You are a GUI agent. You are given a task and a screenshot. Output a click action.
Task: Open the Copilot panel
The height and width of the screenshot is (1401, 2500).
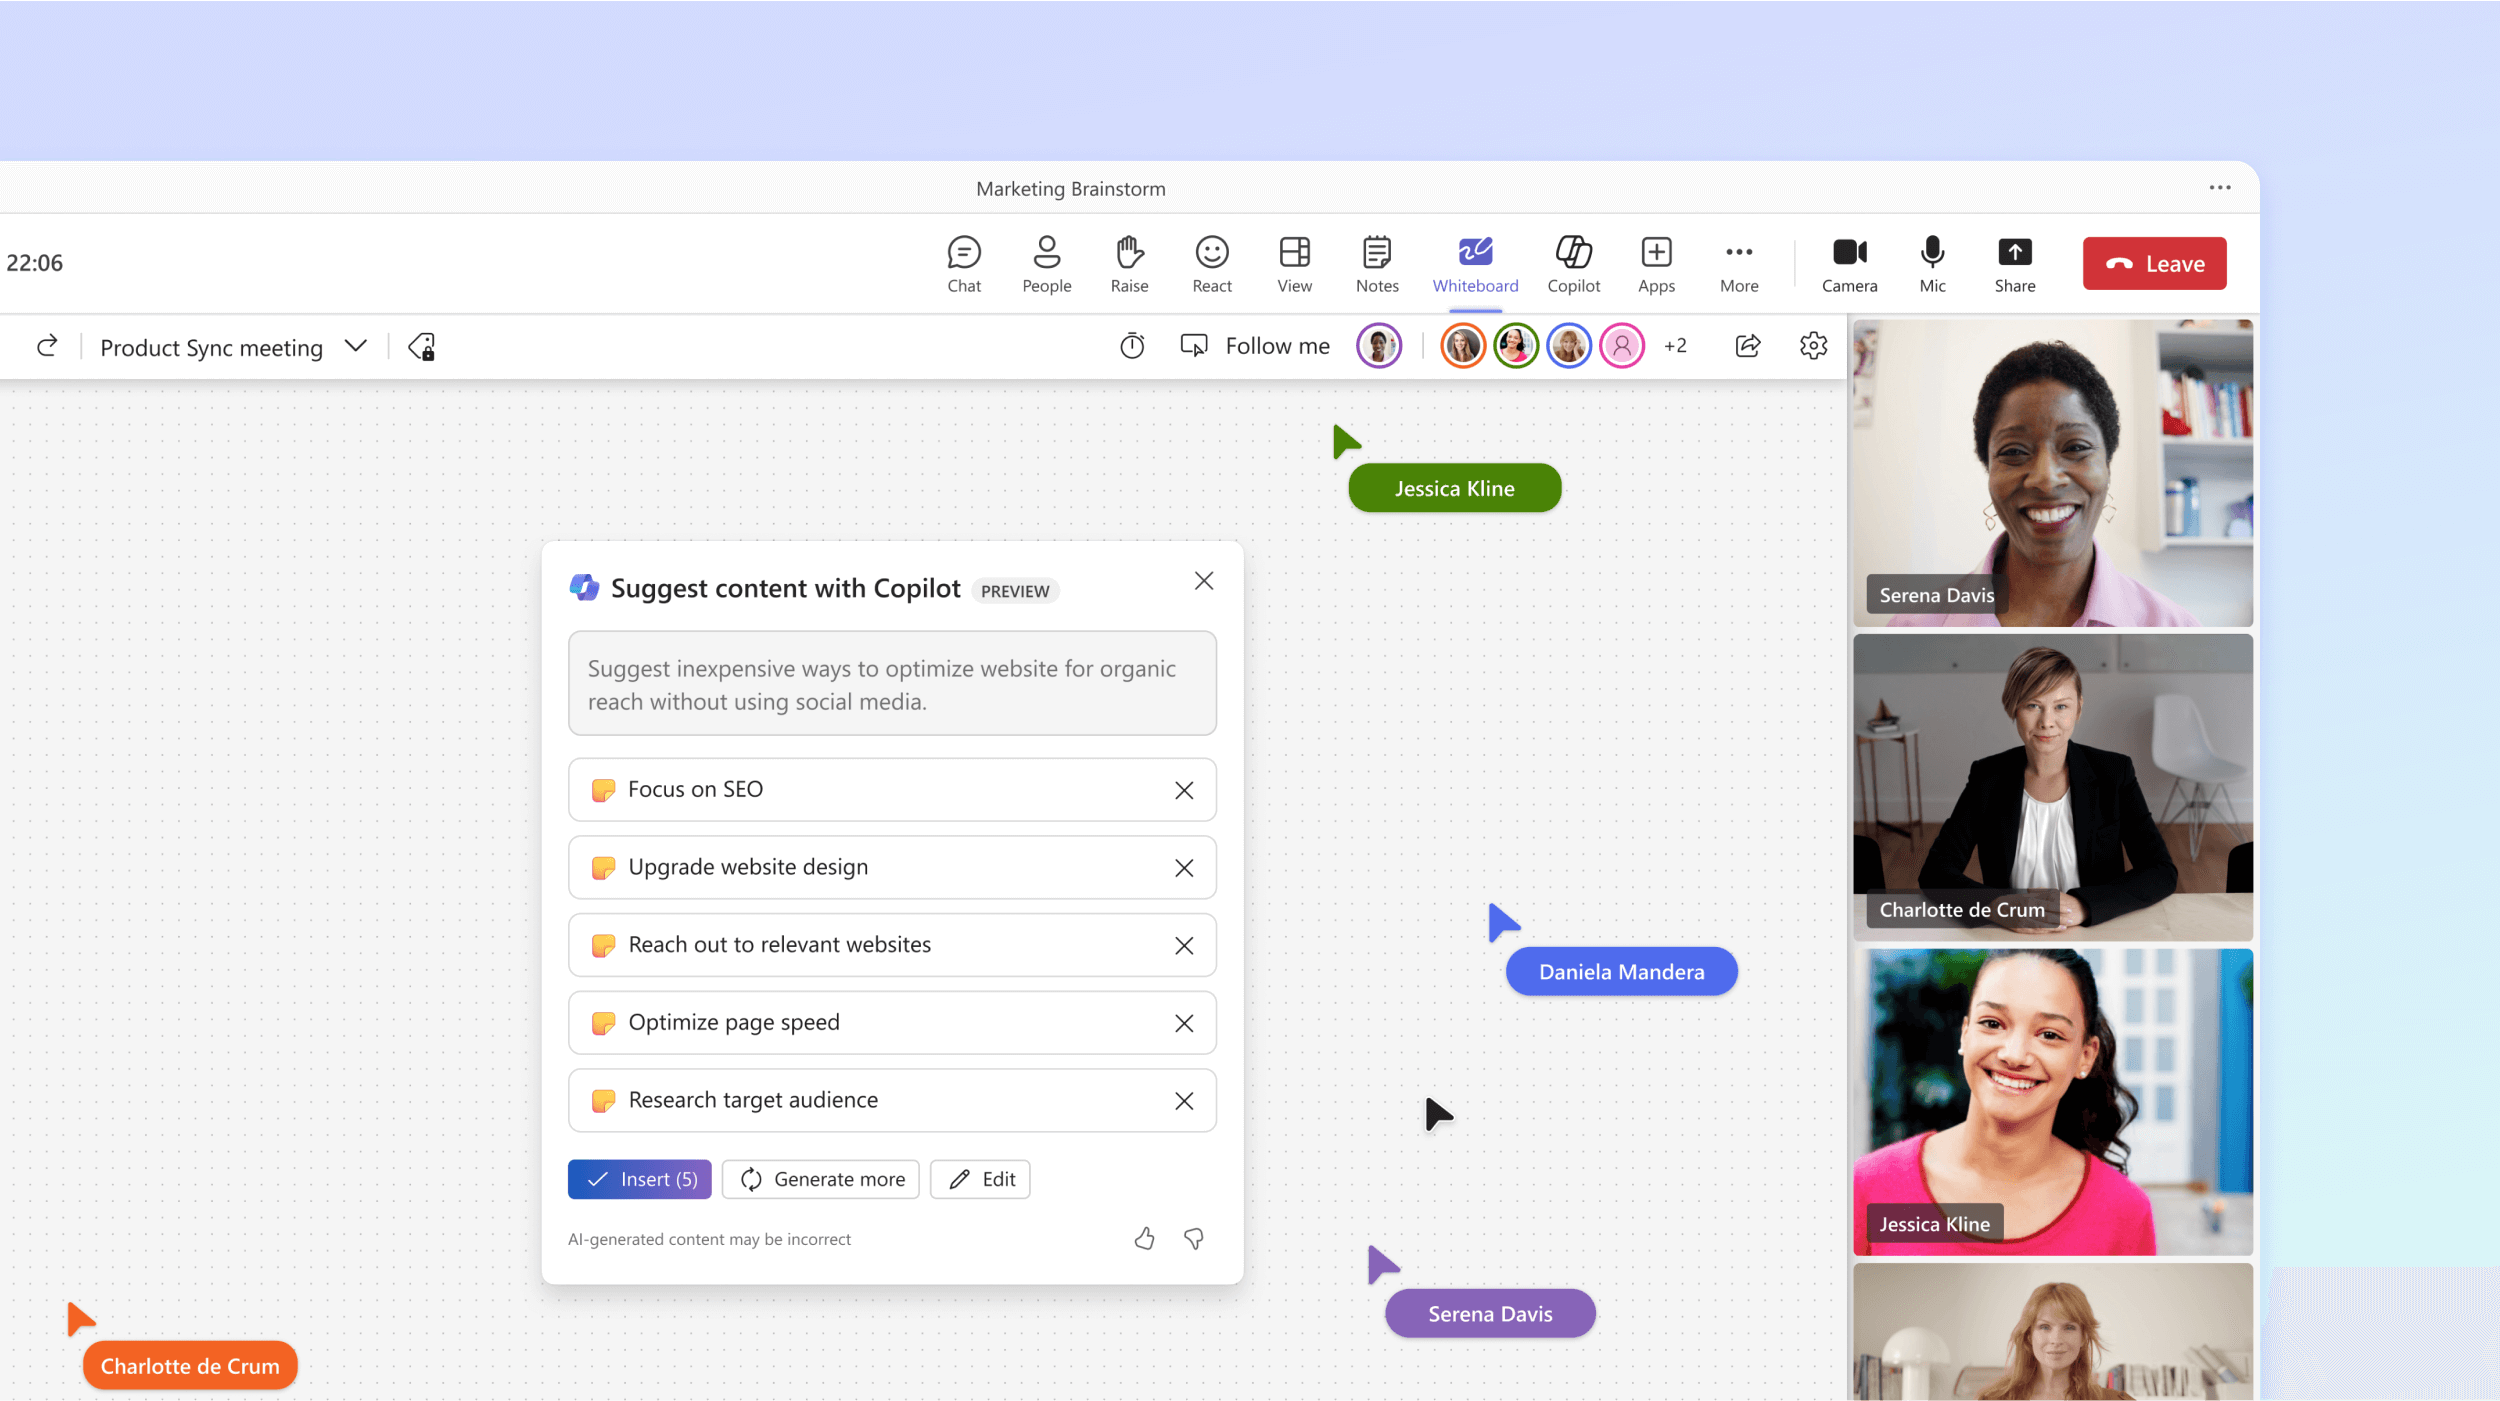pyautogui.click(x=1575, y=263)
